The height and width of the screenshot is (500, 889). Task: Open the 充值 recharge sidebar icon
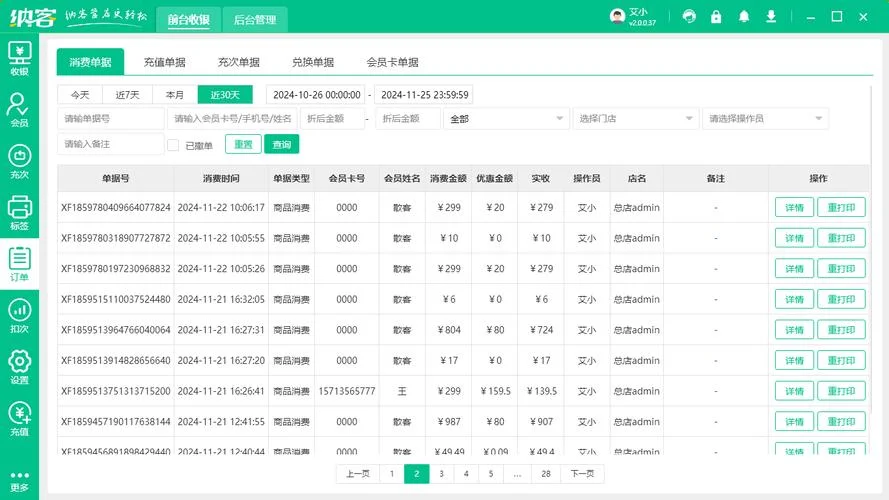(19, 419)
